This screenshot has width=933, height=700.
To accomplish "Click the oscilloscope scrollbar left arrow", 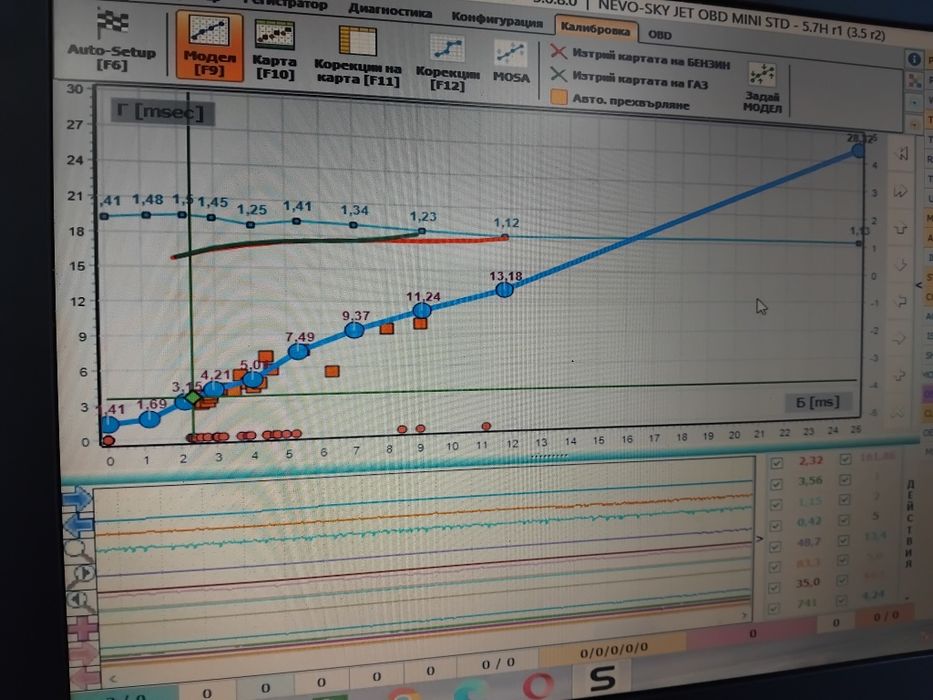I will click(x=114, y=677).
